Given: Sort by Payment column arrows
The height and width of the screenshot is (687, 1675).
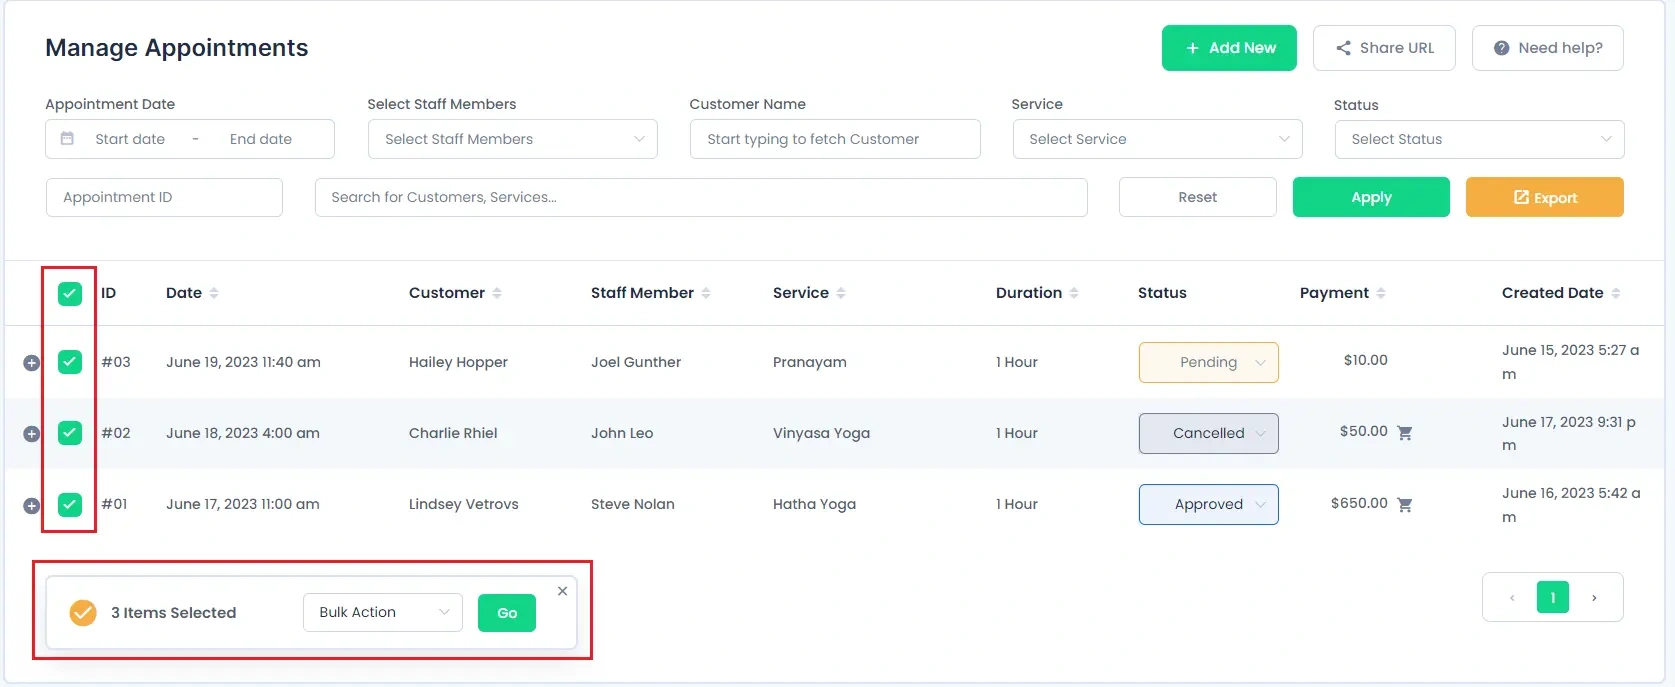Looking at the screenshot, I should [1381, 293].
